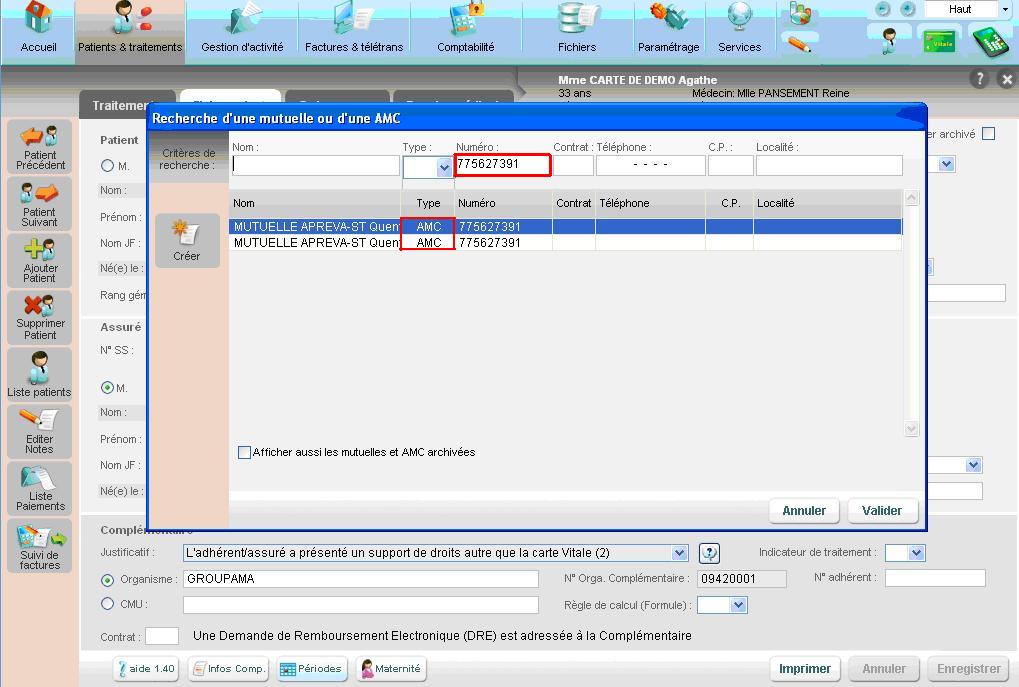Switch to the Traitement tab
The image size is (1019, 687).
pyautogui.click(x=121, y=105)
